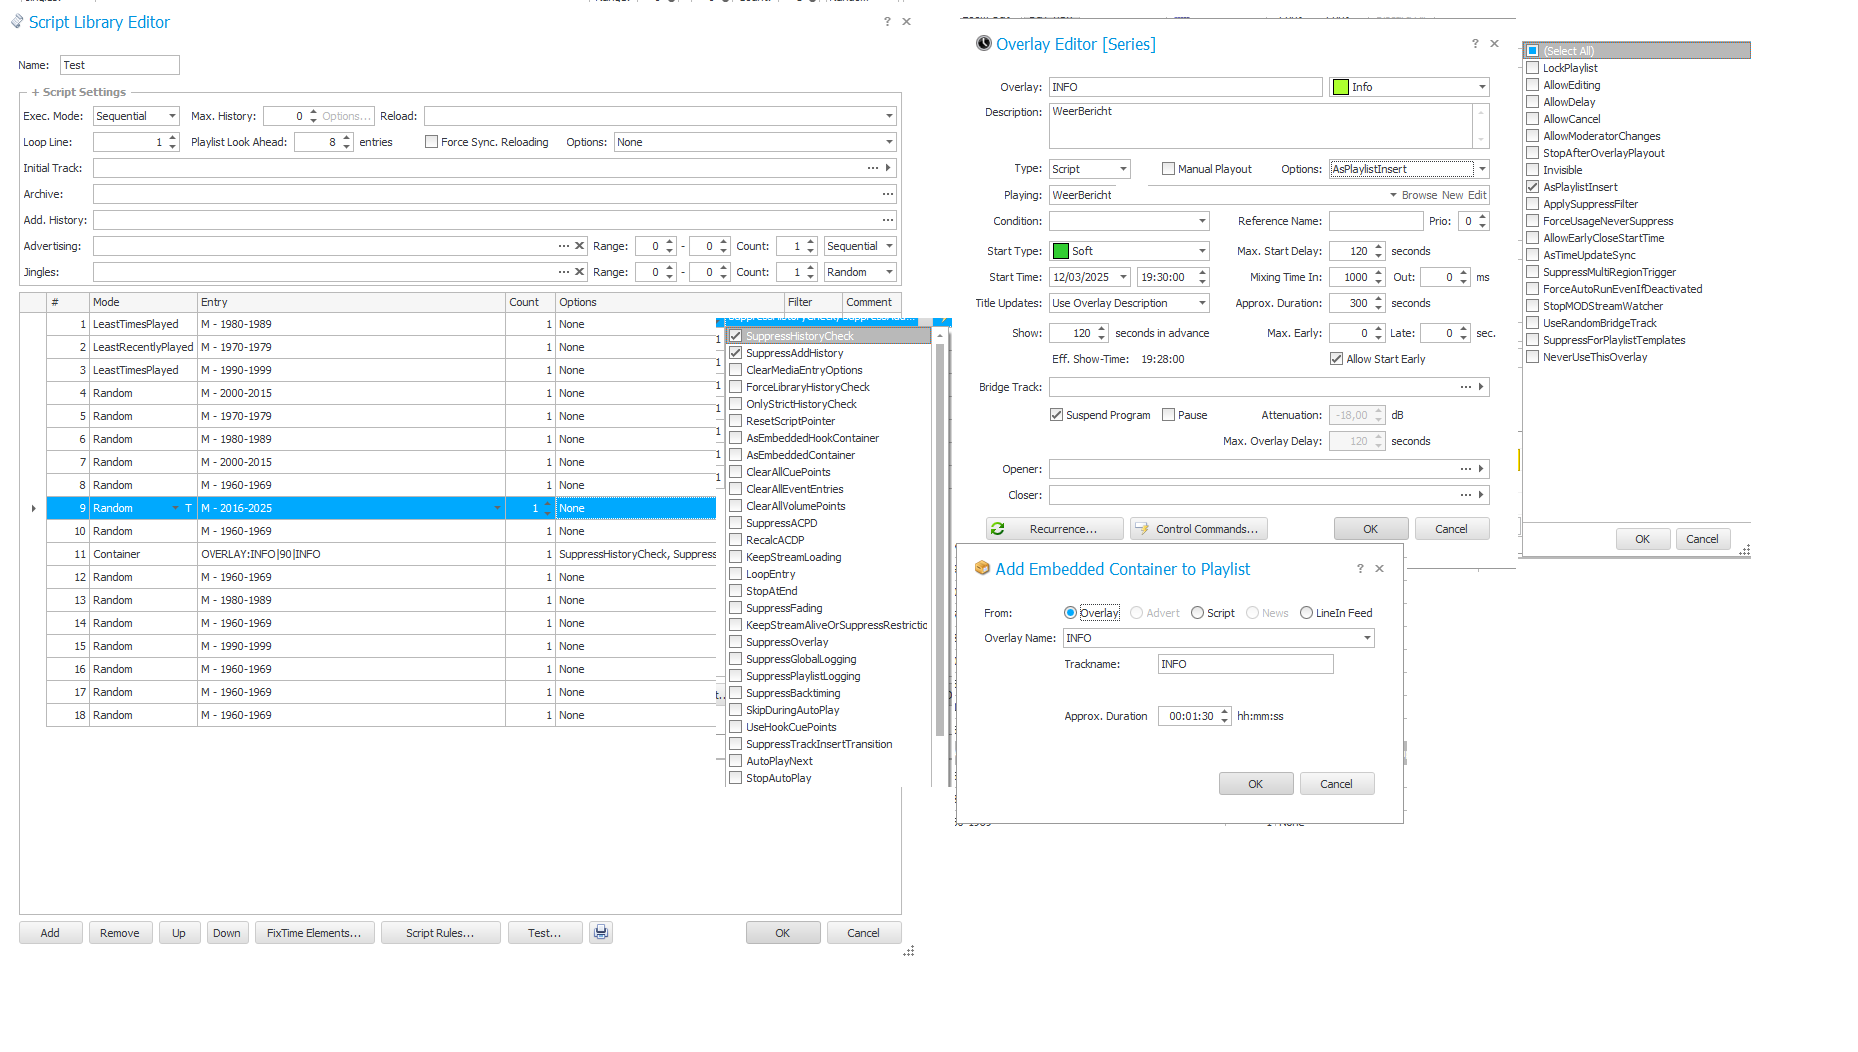Open the Exec. Mode dropdown
The image size is (1858, 1052).
pyautogui.click(x=172, y=116)
